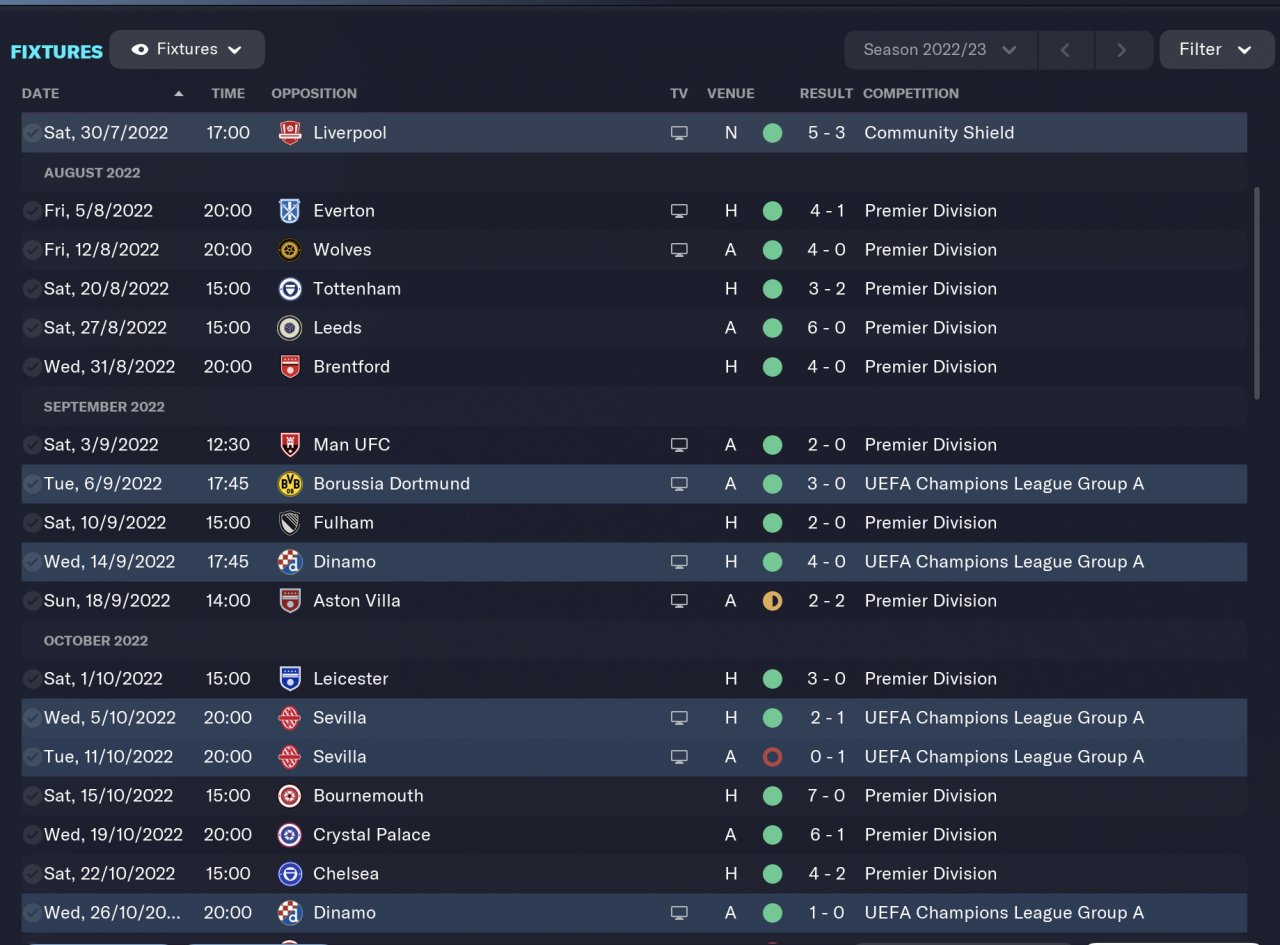This screenshot has height=945, width=1280.
Task: Click the Borussia Dortmund club badge
Action: point(290,484)
